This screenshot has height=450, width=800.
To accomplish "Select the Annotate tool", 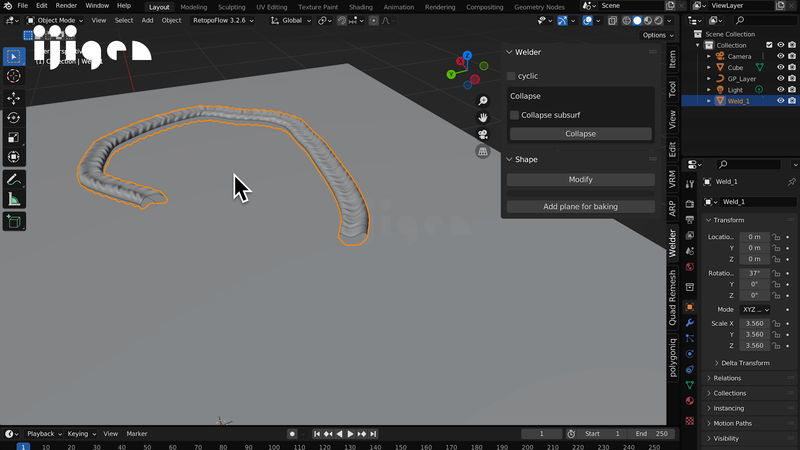I will 14,180.
